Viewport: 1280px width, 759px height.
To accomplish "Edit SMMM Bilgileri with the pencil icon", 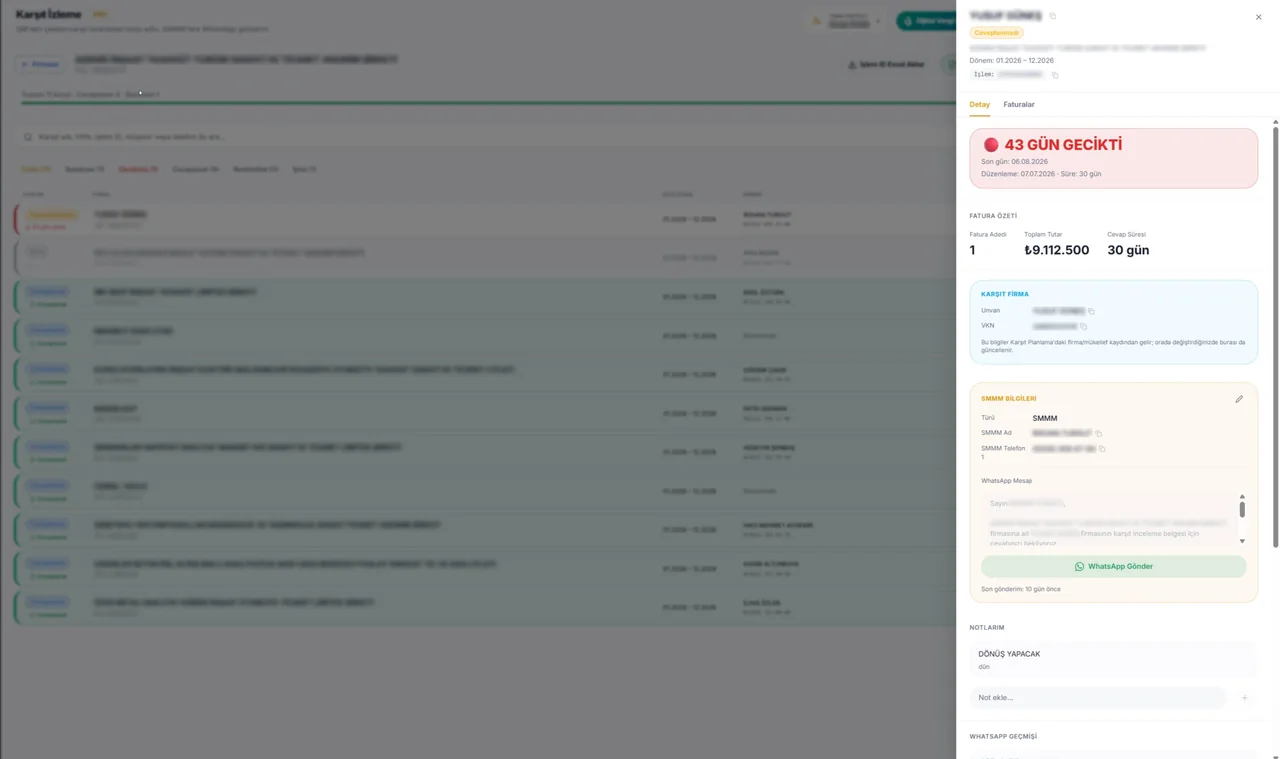I will pyautogui.click(x=1239, y=399).
